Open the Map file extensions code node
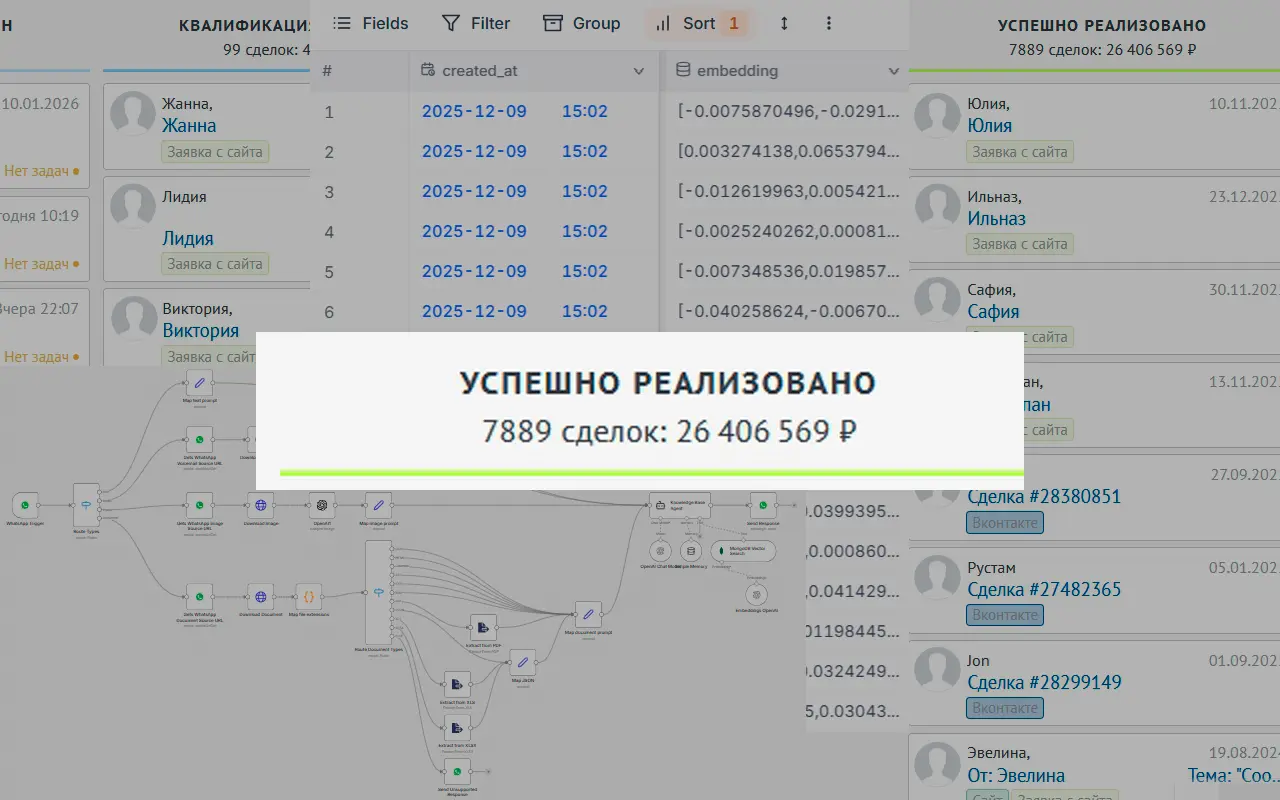The height and width of the screenshot is (800, 1280). [x=307, y=597]
